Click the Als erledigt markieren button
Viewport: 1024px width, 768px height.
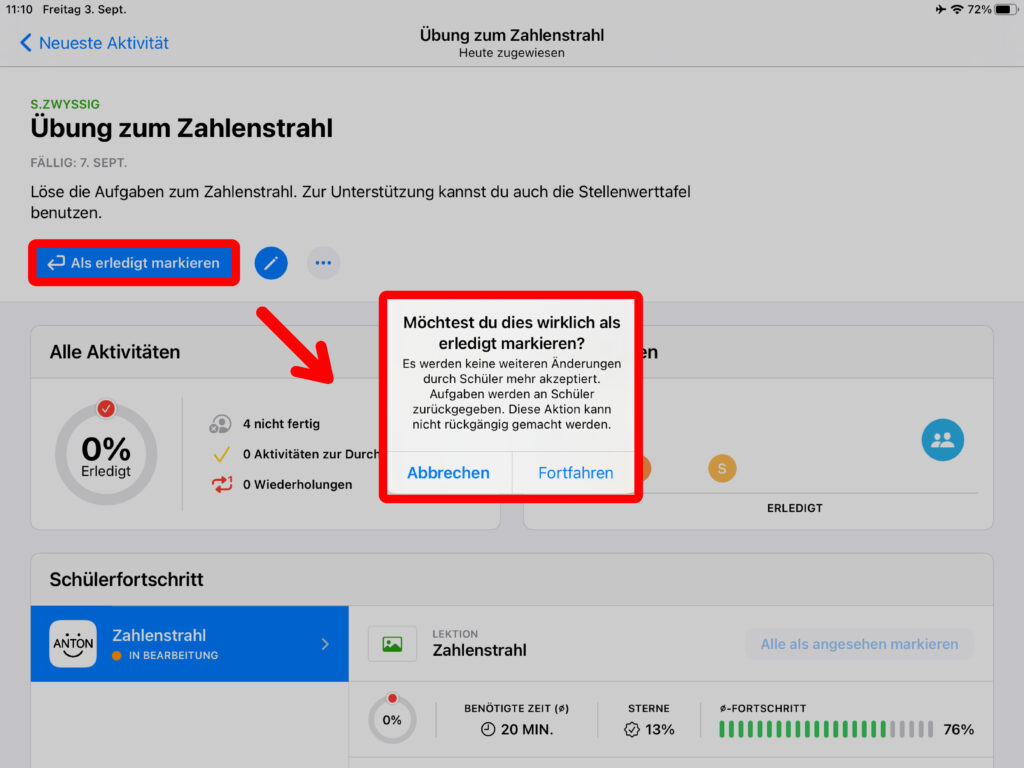134,263
